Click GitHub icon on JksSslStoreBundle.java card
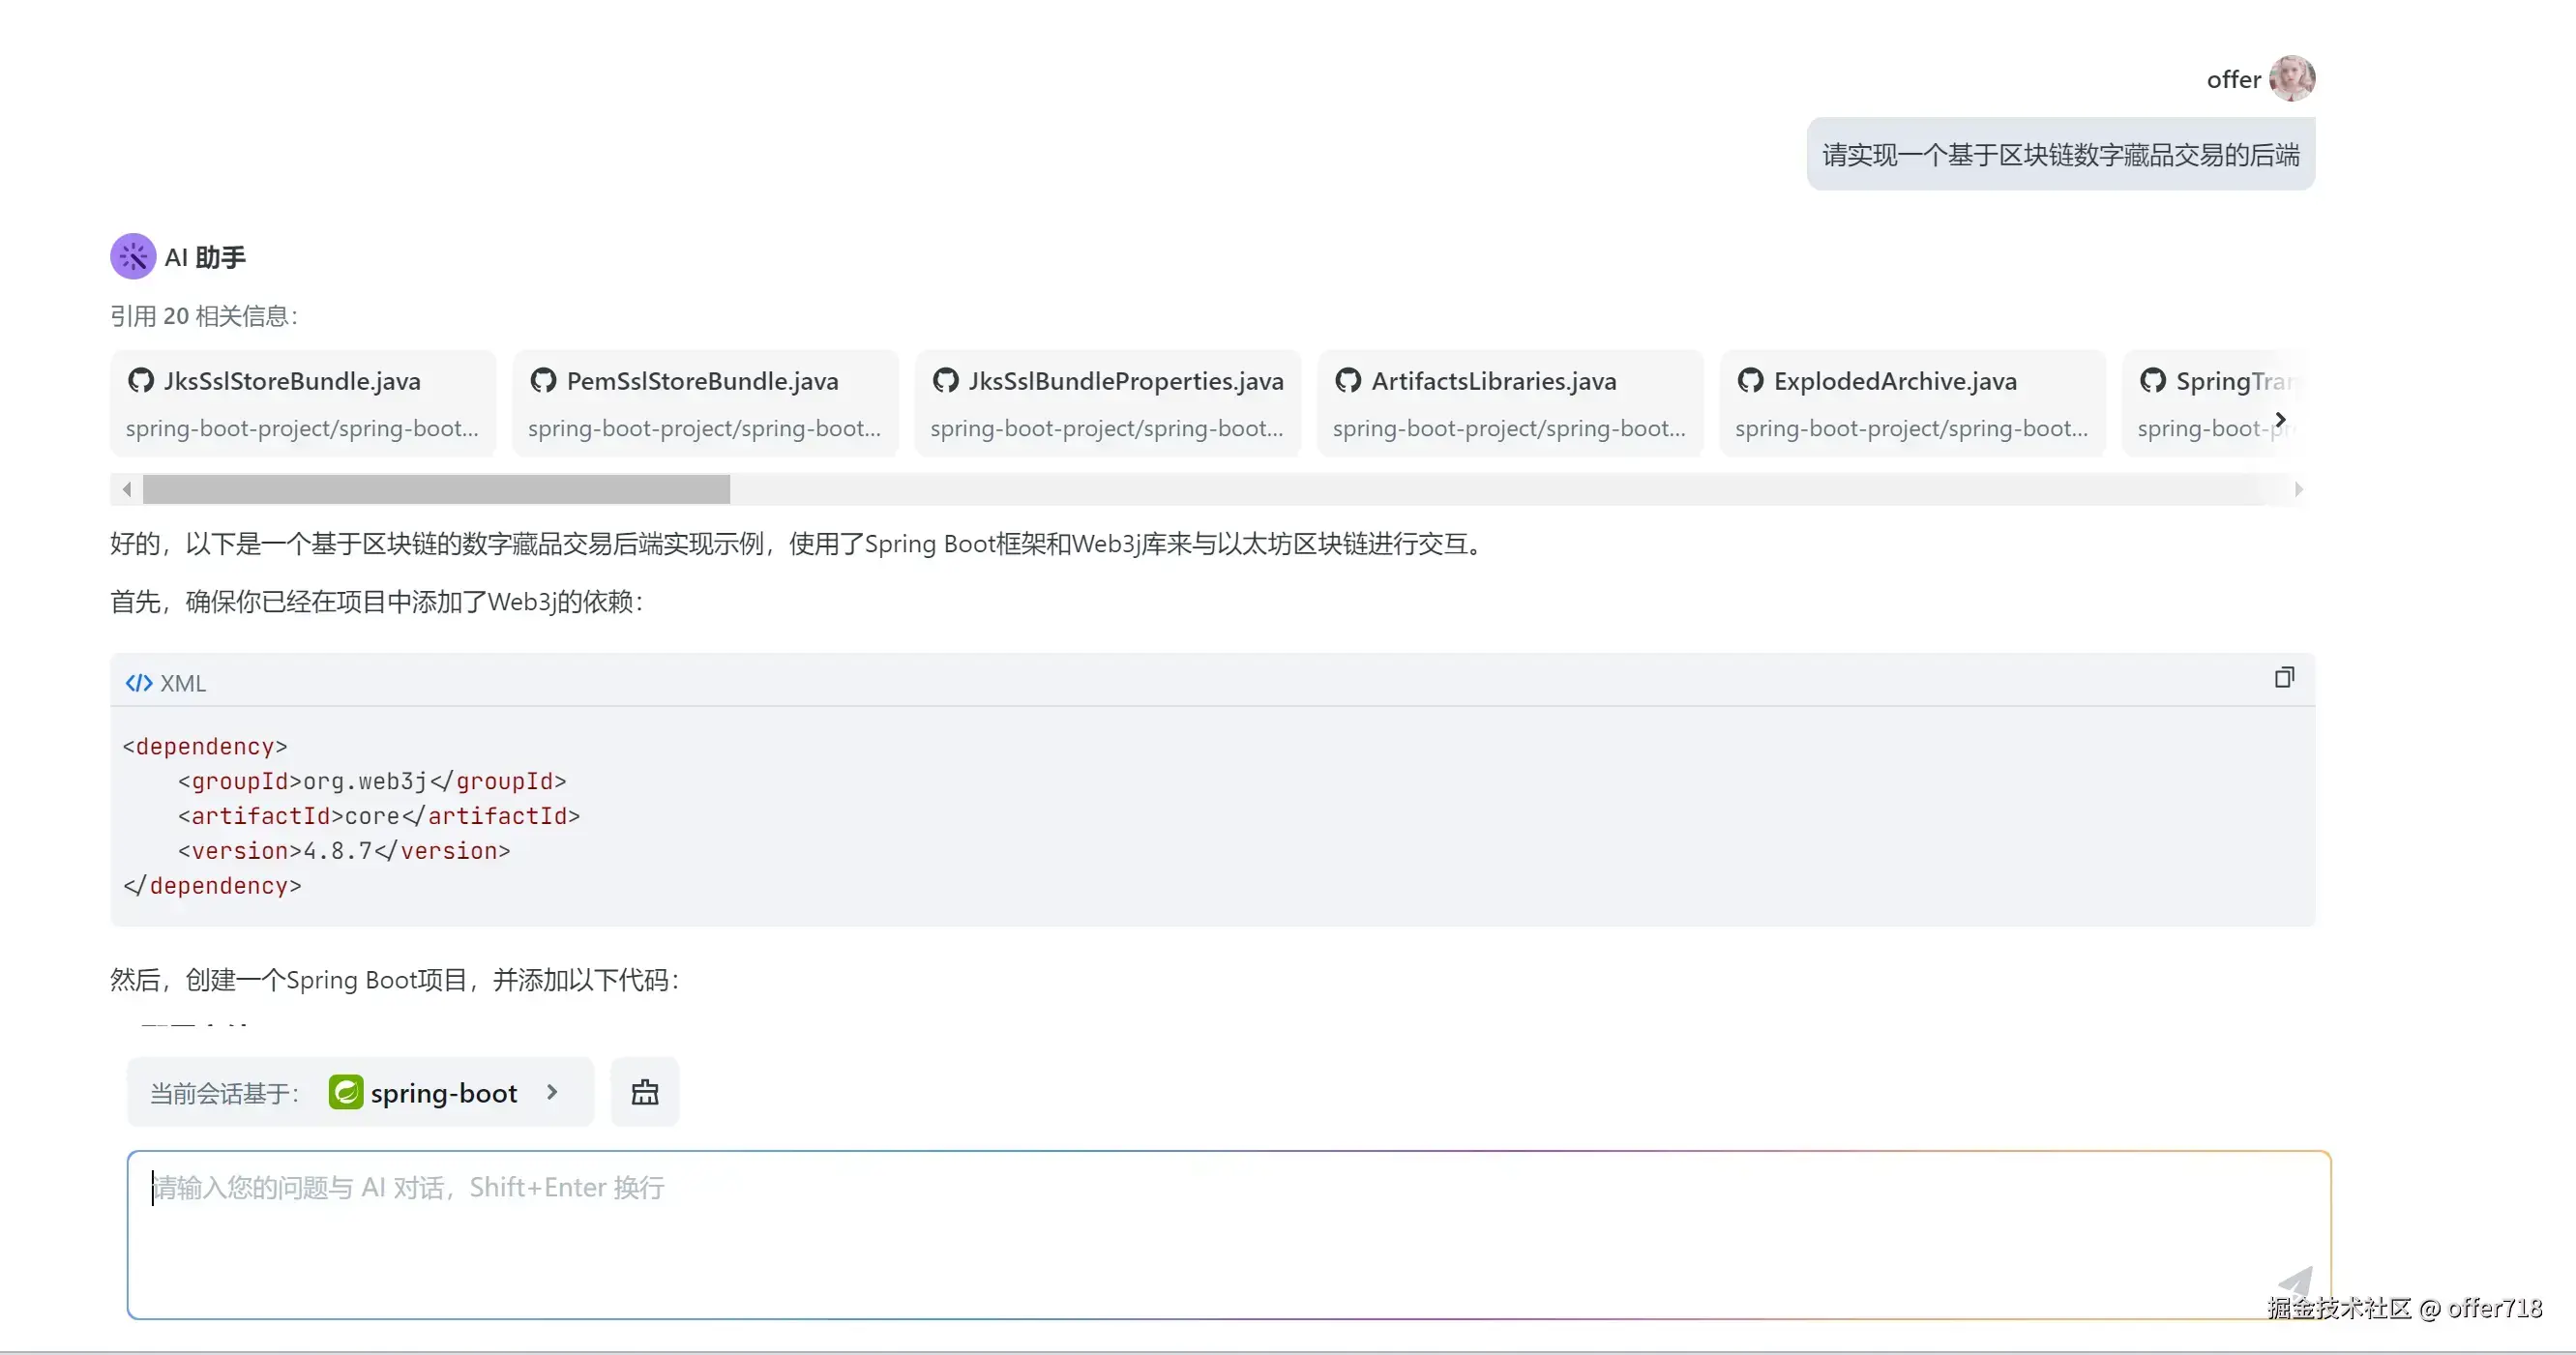 point(140,381)
